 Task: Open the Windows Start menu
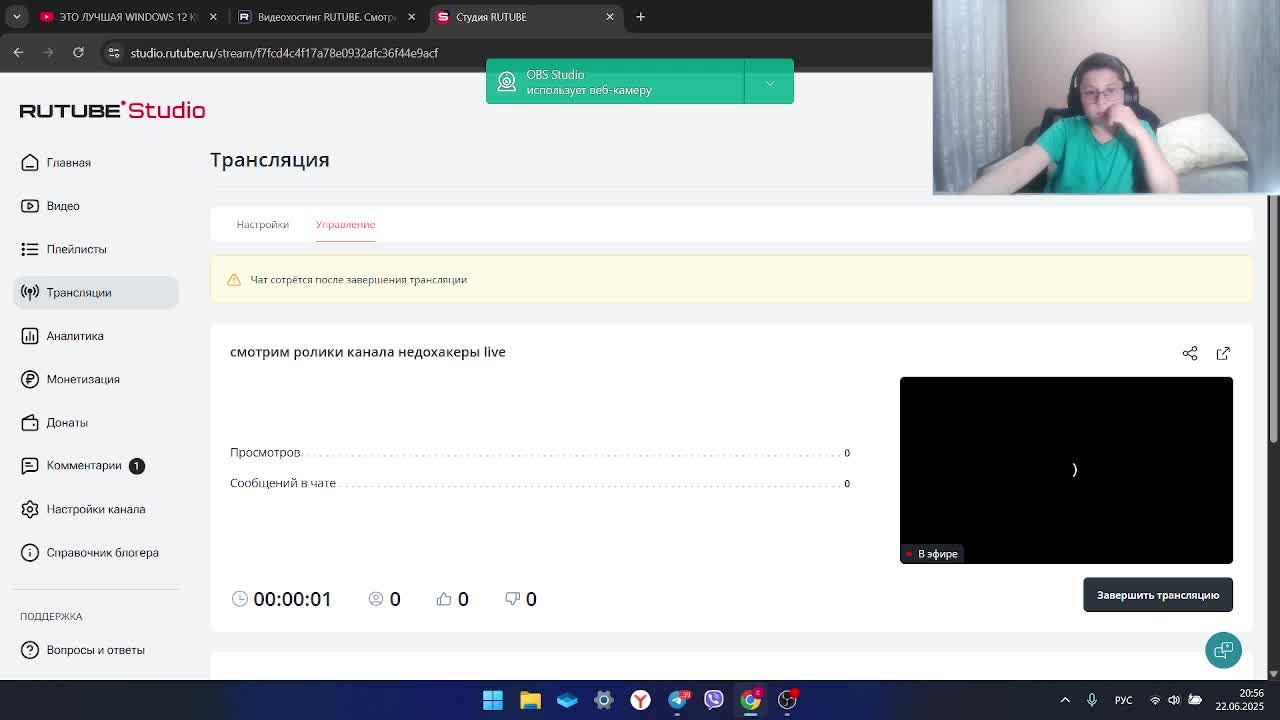493,700
